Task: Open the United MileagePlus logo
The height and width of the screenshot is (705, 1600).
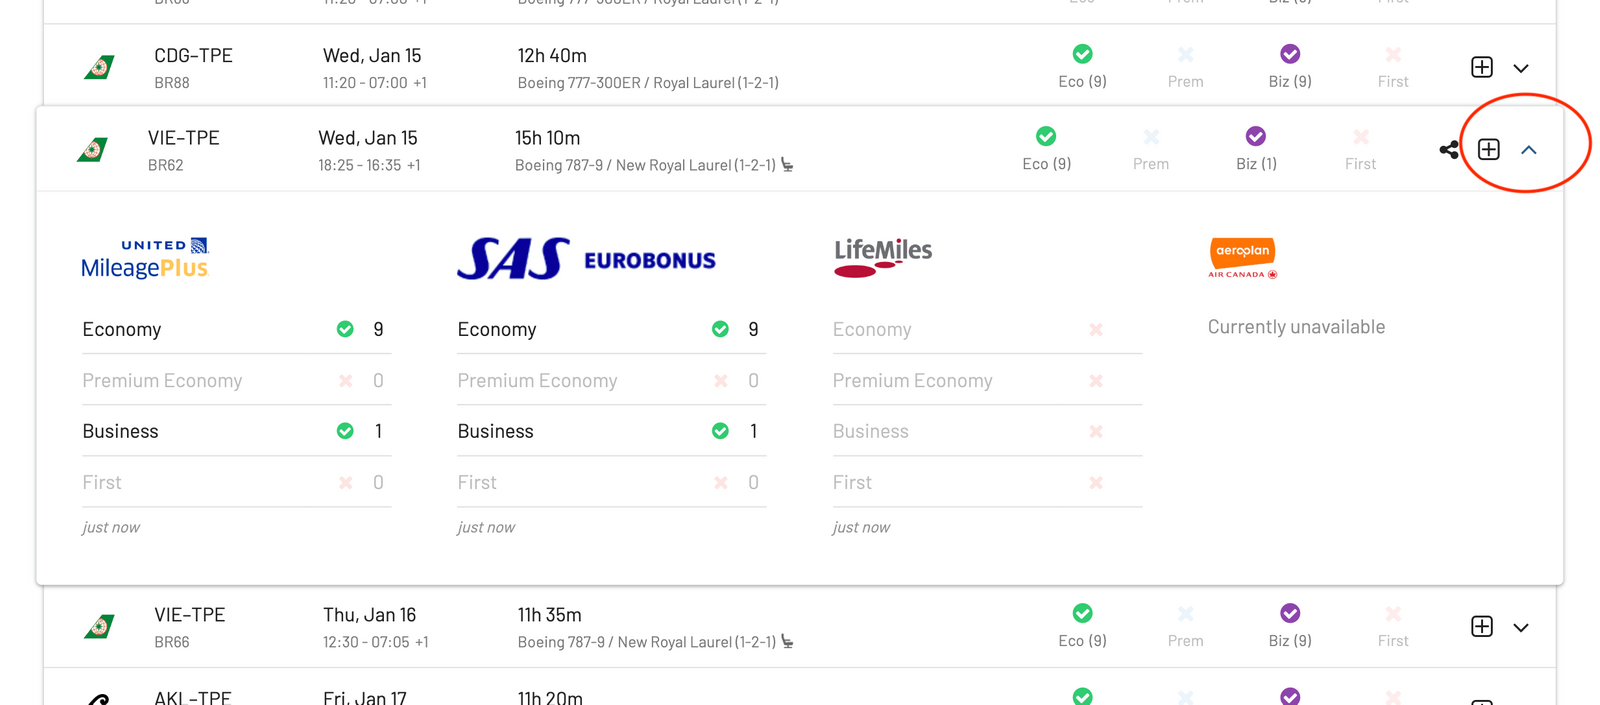Action: (x=145, y=258)
